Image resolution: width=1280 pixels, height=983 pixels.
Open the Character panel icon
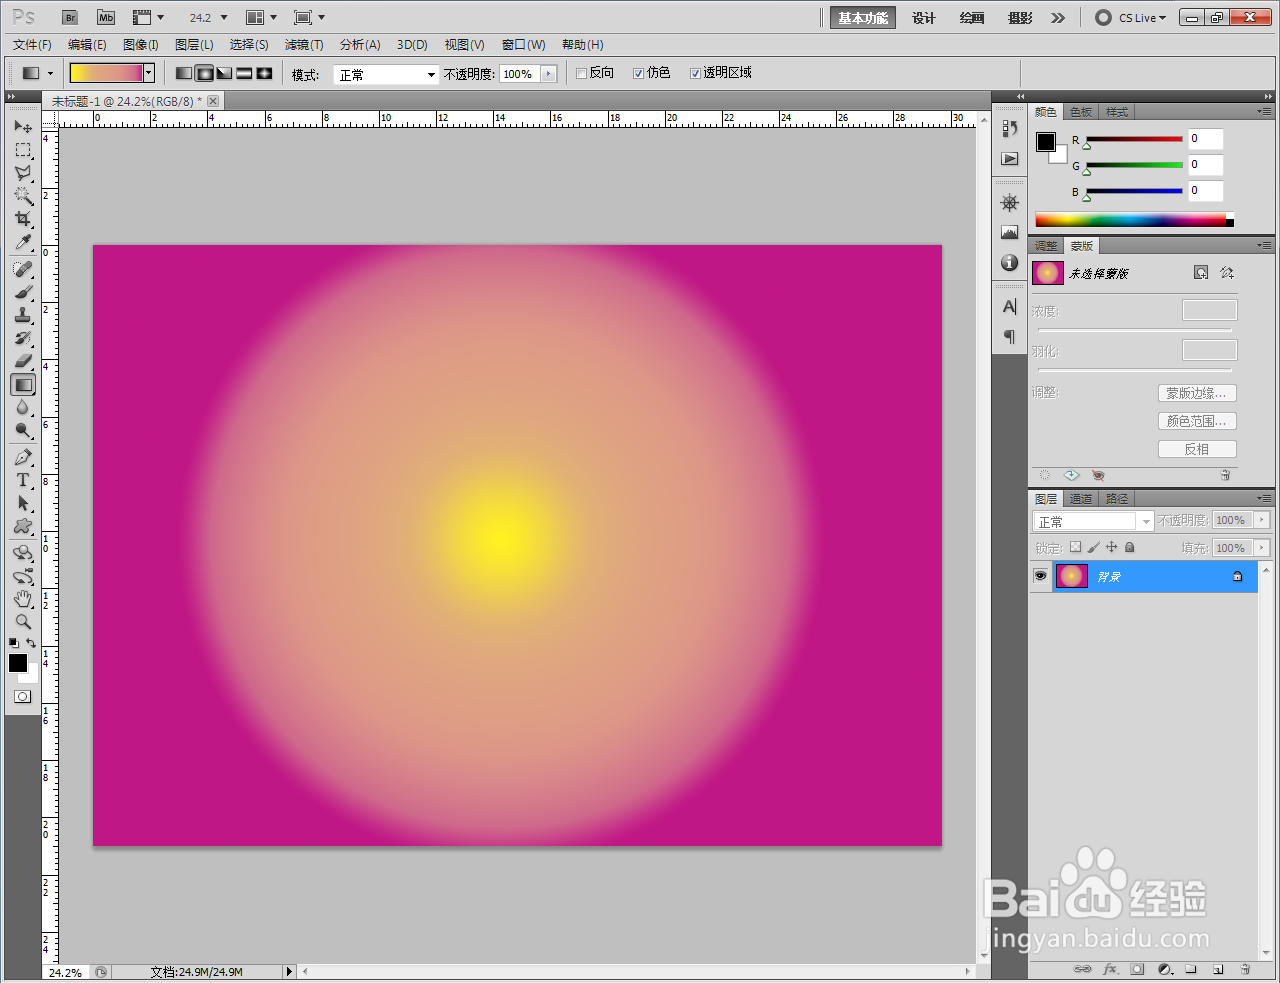click(1010, 306)
